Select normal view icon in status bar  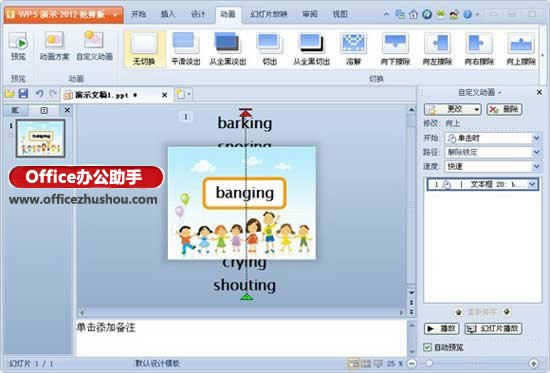point(353,364)
